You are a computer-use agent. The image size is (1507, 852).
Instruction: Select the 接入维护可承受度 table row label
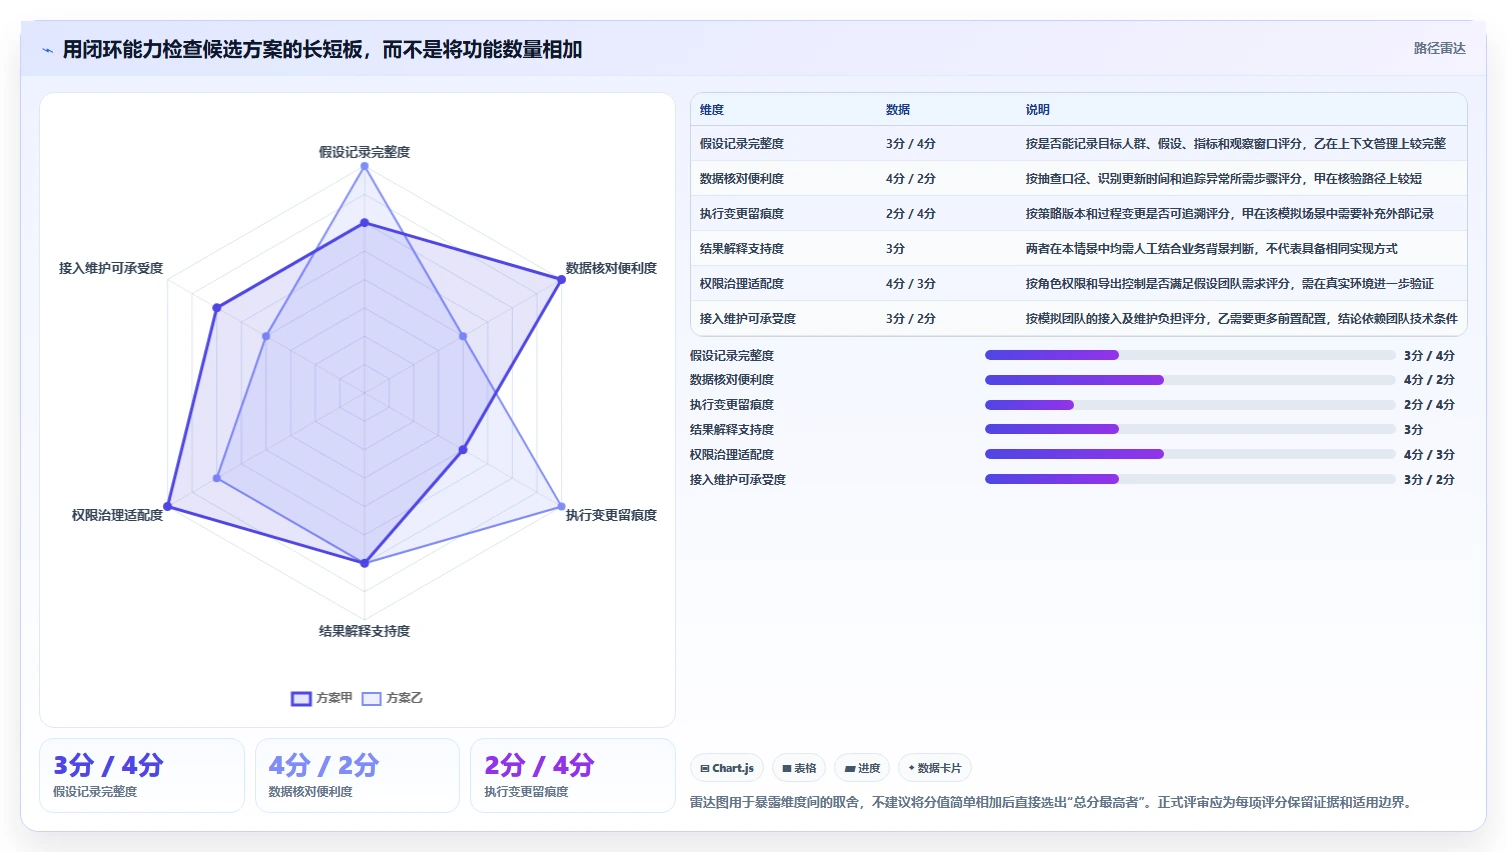748,319
